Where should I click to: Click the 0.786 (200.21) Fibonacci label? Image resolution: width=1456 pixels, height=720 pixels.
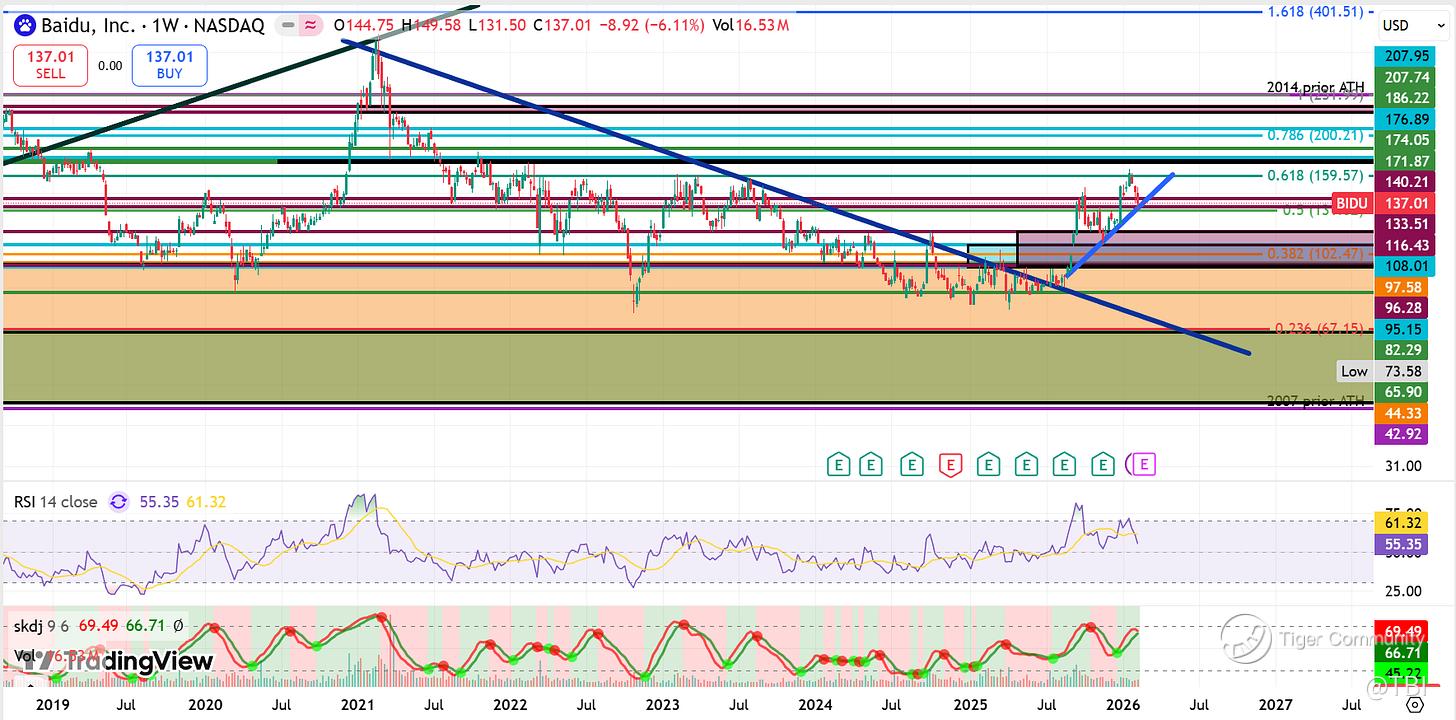[1316, 135]
